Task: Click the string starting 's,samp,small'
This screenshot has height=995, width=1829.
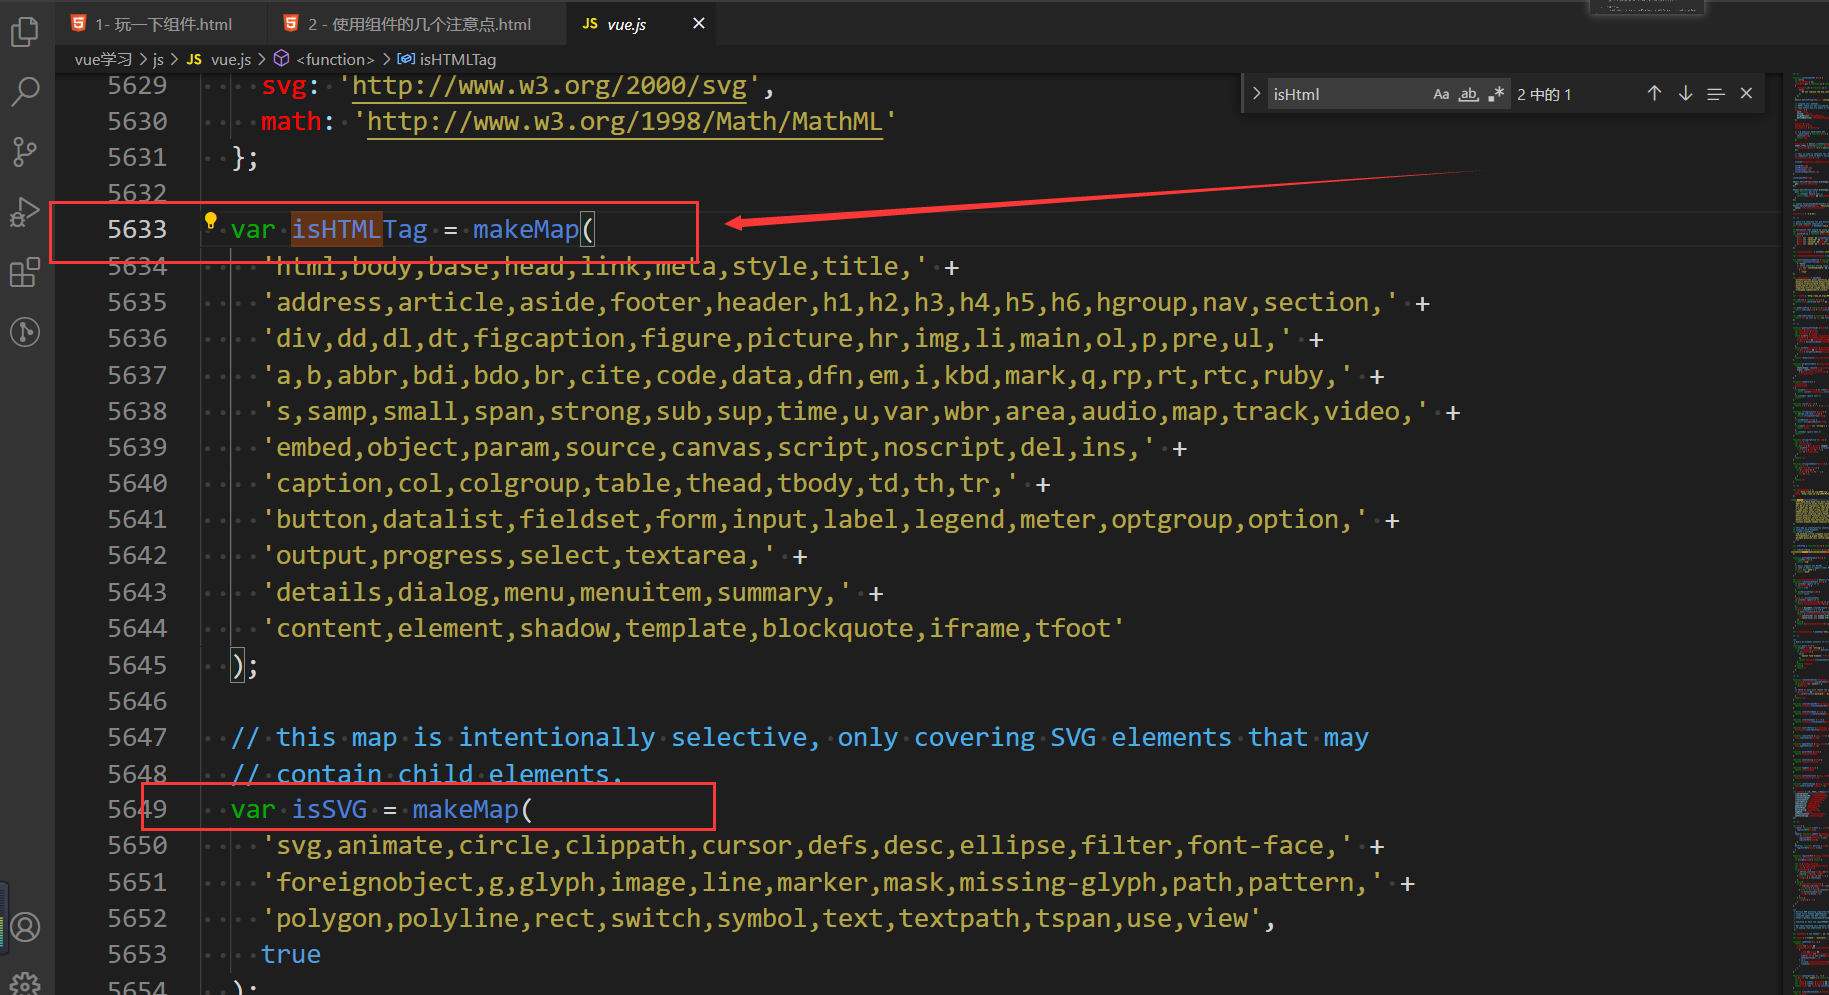Action: pyautogui.click(x=845, y=411)
